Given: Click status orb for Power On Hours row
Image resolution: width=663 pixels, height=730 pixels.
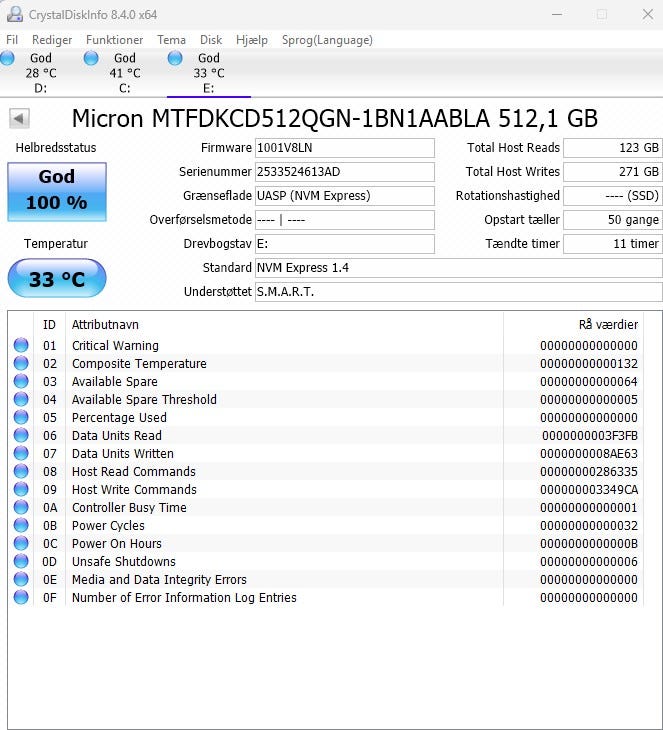Looking at the screenshot, I should (x=21, y=543).
